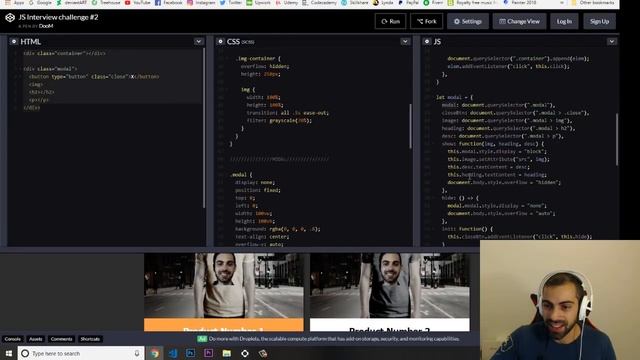Viewport: 640px width, 360px height.
Task: Click the Droplets ad banner text
Action: [x=334, y=339]
